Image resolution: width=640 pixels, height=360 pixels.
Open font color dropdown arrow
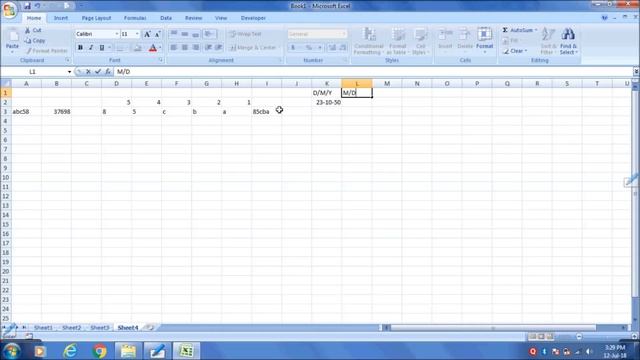click(x=160, y=48)
